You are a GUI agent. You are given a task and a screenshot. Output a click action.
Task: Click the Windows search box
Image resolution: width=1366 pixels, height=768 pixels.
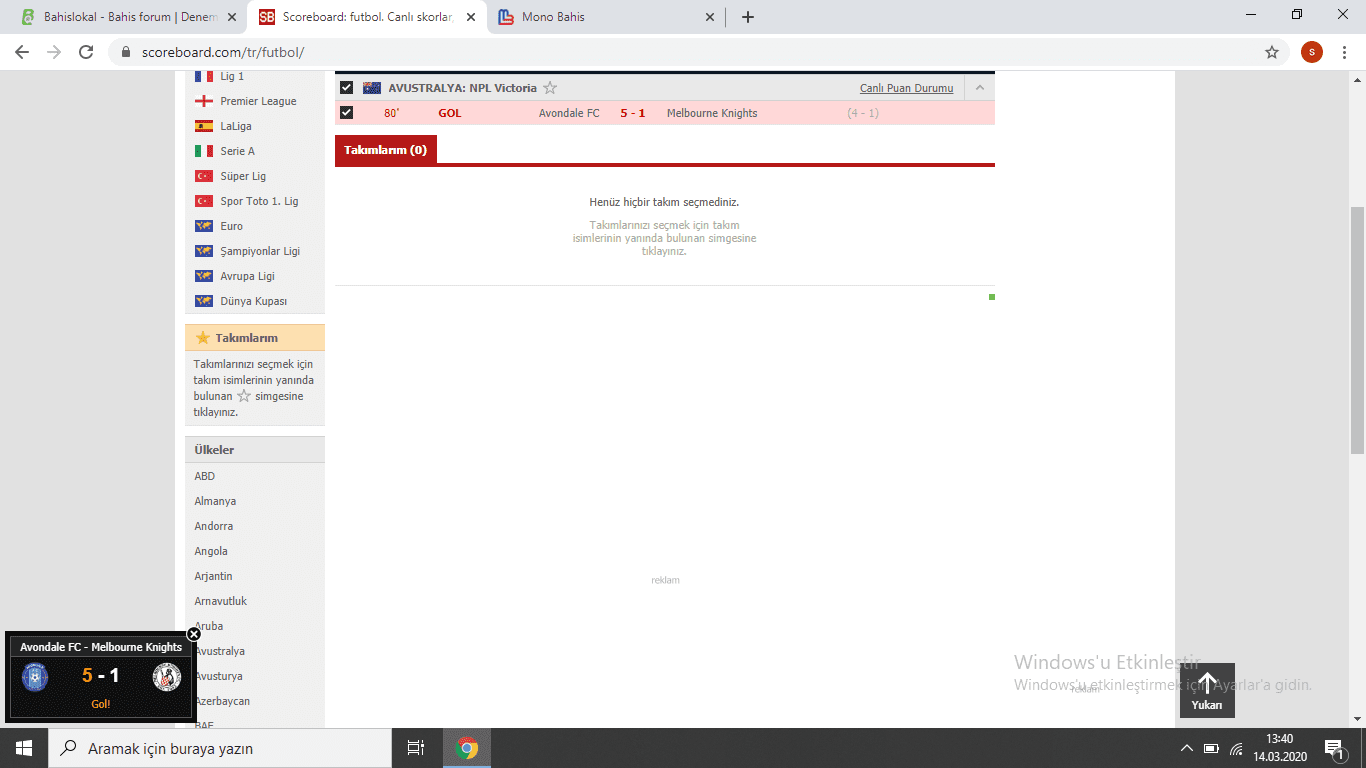(220, 748)
